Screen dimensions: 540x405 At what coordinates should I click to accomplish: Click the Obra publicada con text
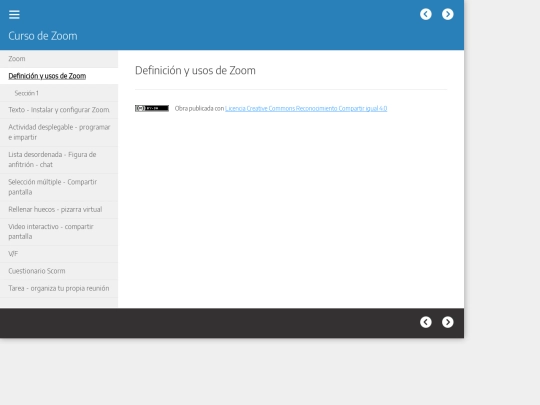click(199, 108)
